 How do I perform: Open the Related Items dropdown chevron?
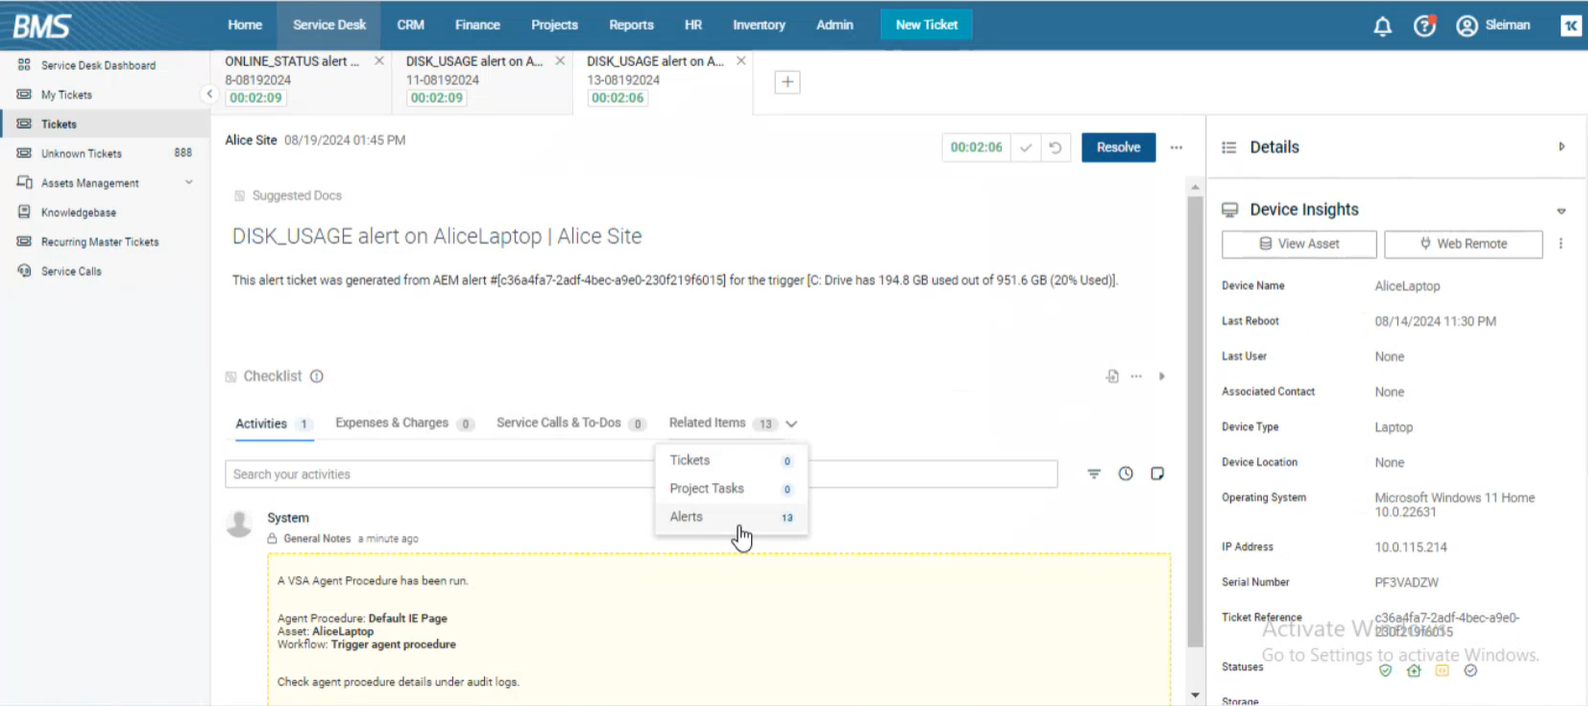[791, 424]
